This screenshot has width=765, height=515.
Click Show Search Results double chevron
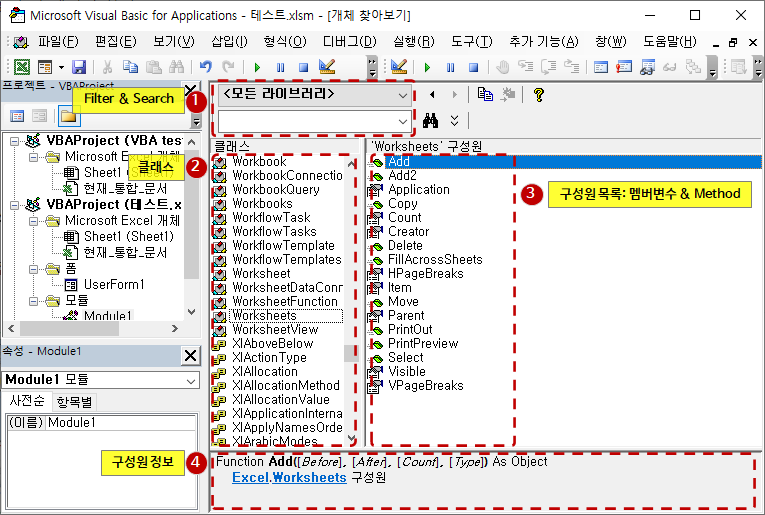tap(455, 120)
